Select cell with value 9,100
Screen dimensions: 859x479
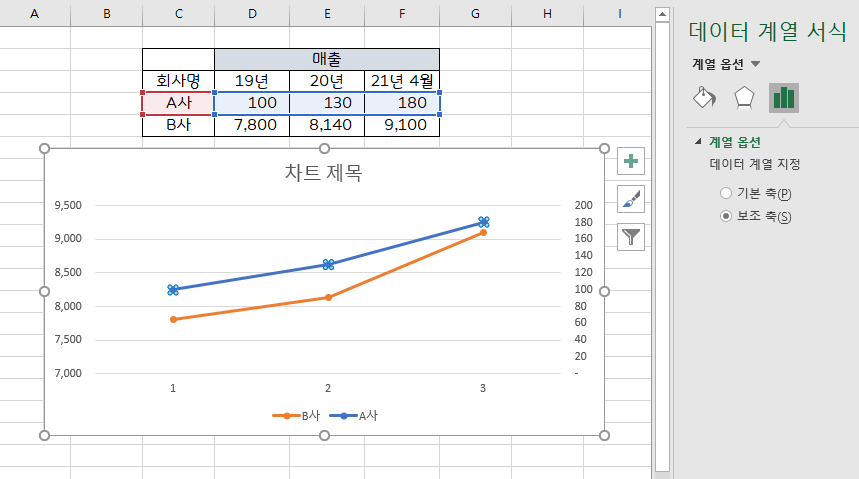[x=402, y=125]
